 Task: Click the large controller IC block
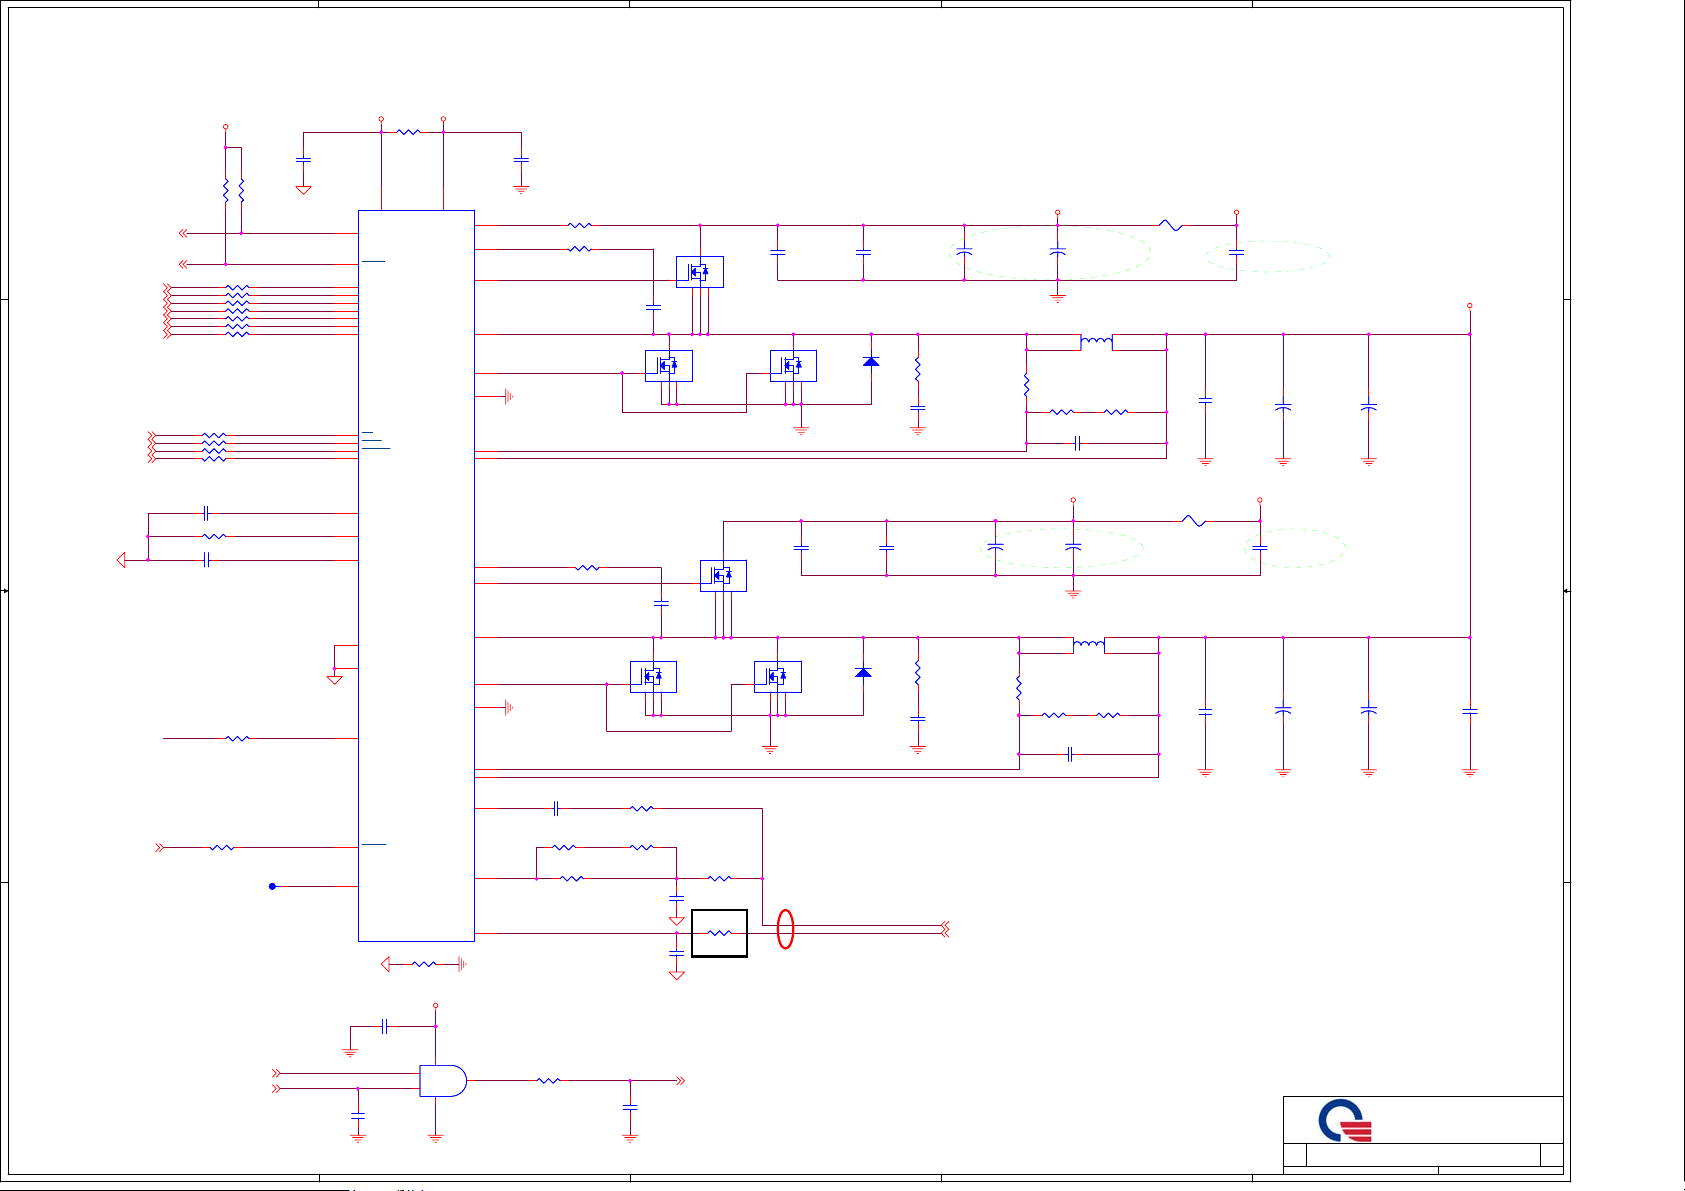[416, 575]
